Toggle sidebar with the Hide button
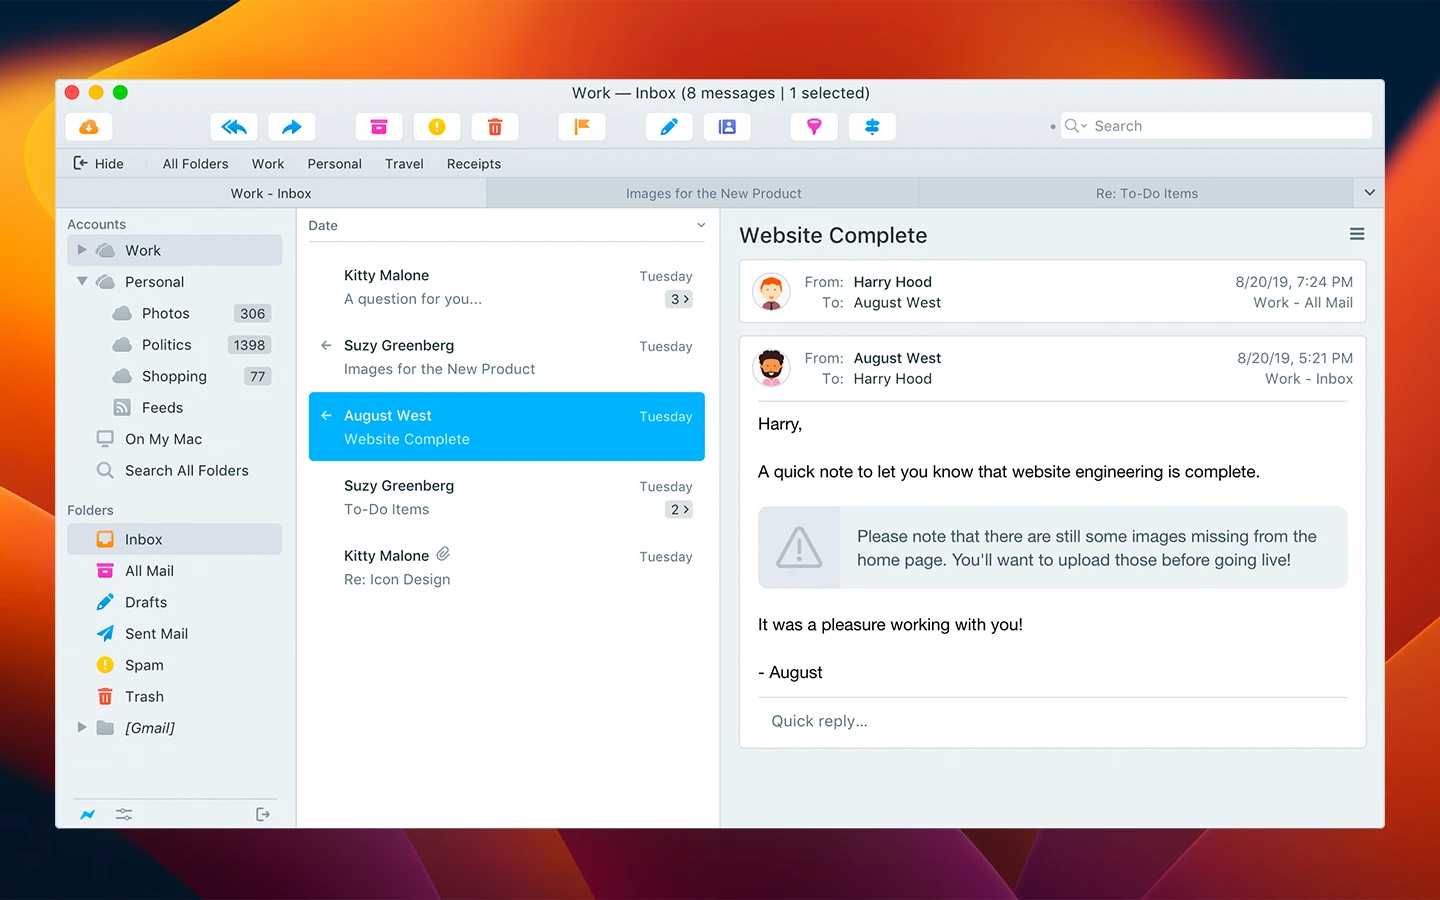This screenshot has height=900, width=1440. tap(98, 164)
